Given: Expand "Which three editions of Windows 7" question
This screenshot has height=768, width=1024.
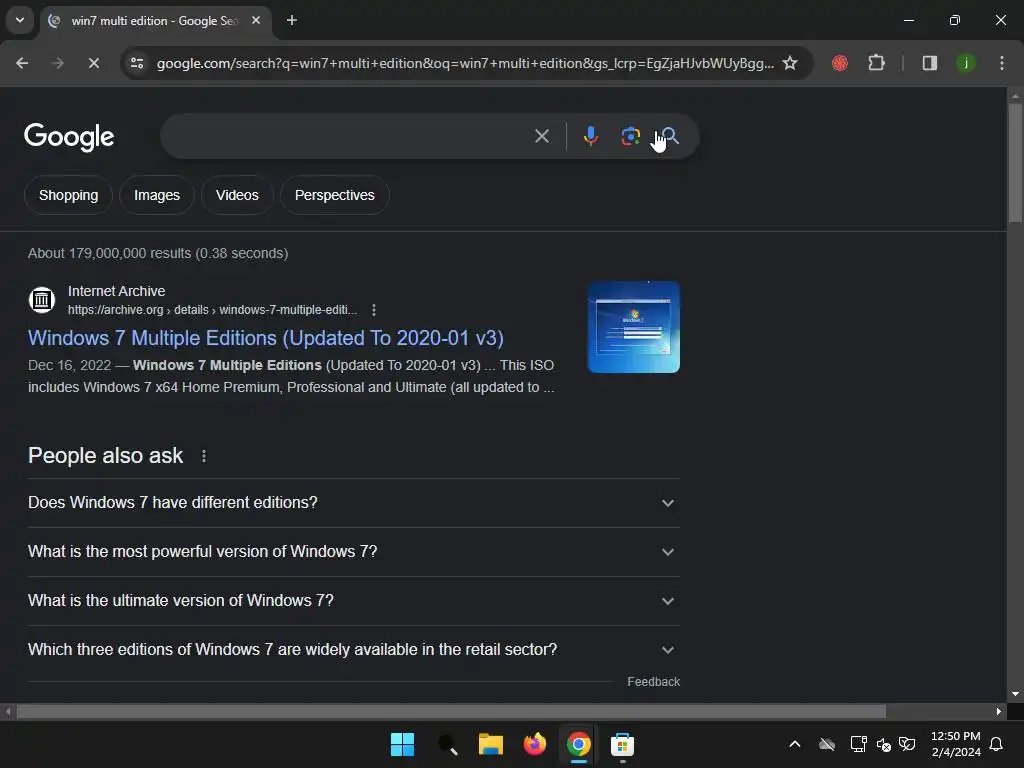Looking at the screenshot, I should (x=354, y=650).
